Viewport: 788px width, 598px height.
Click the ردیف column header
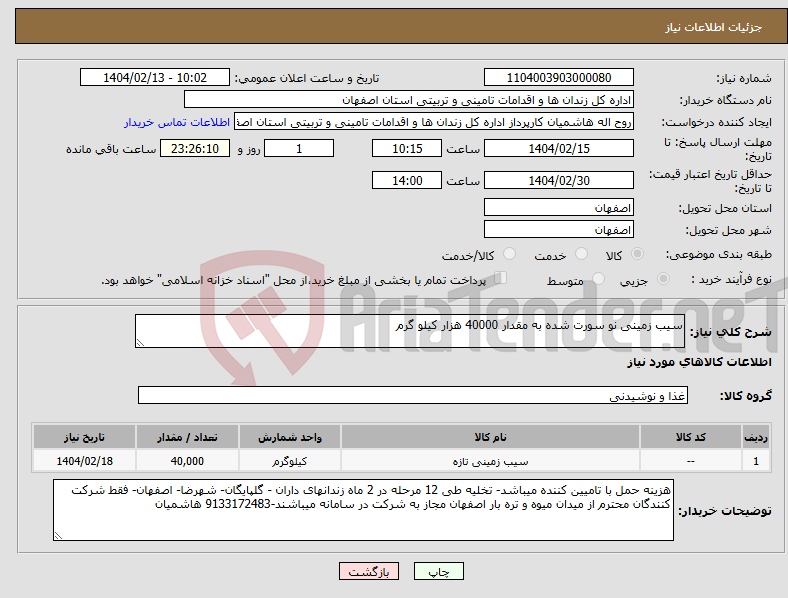click(755, 437)
